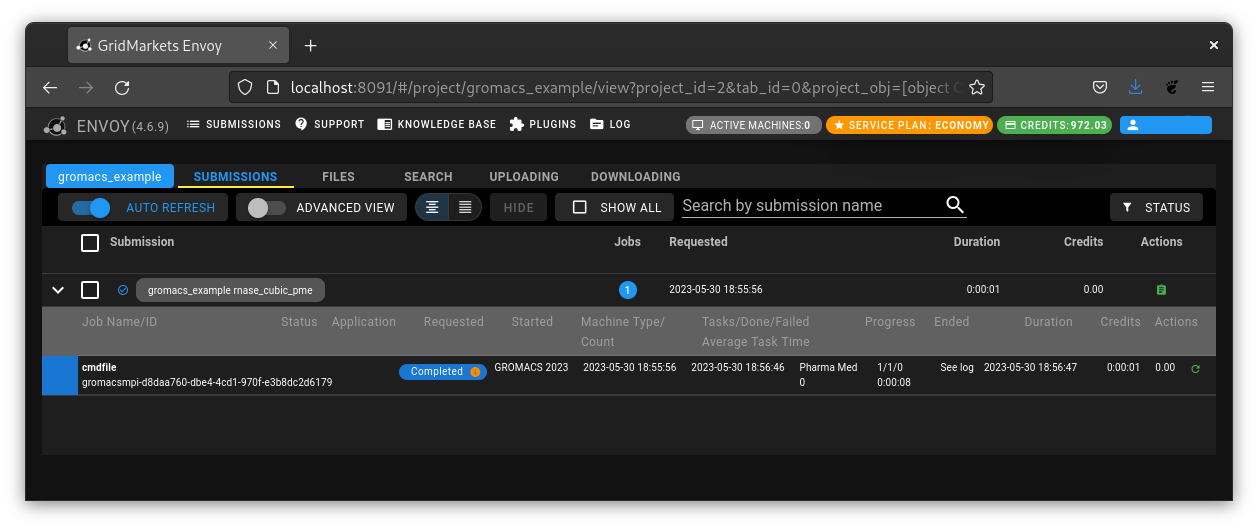Image resolution: width=1258 pixels, height=529 pixels.
Task: Click the Credits 972.03 badge
Action: [x=1054, y=125]
